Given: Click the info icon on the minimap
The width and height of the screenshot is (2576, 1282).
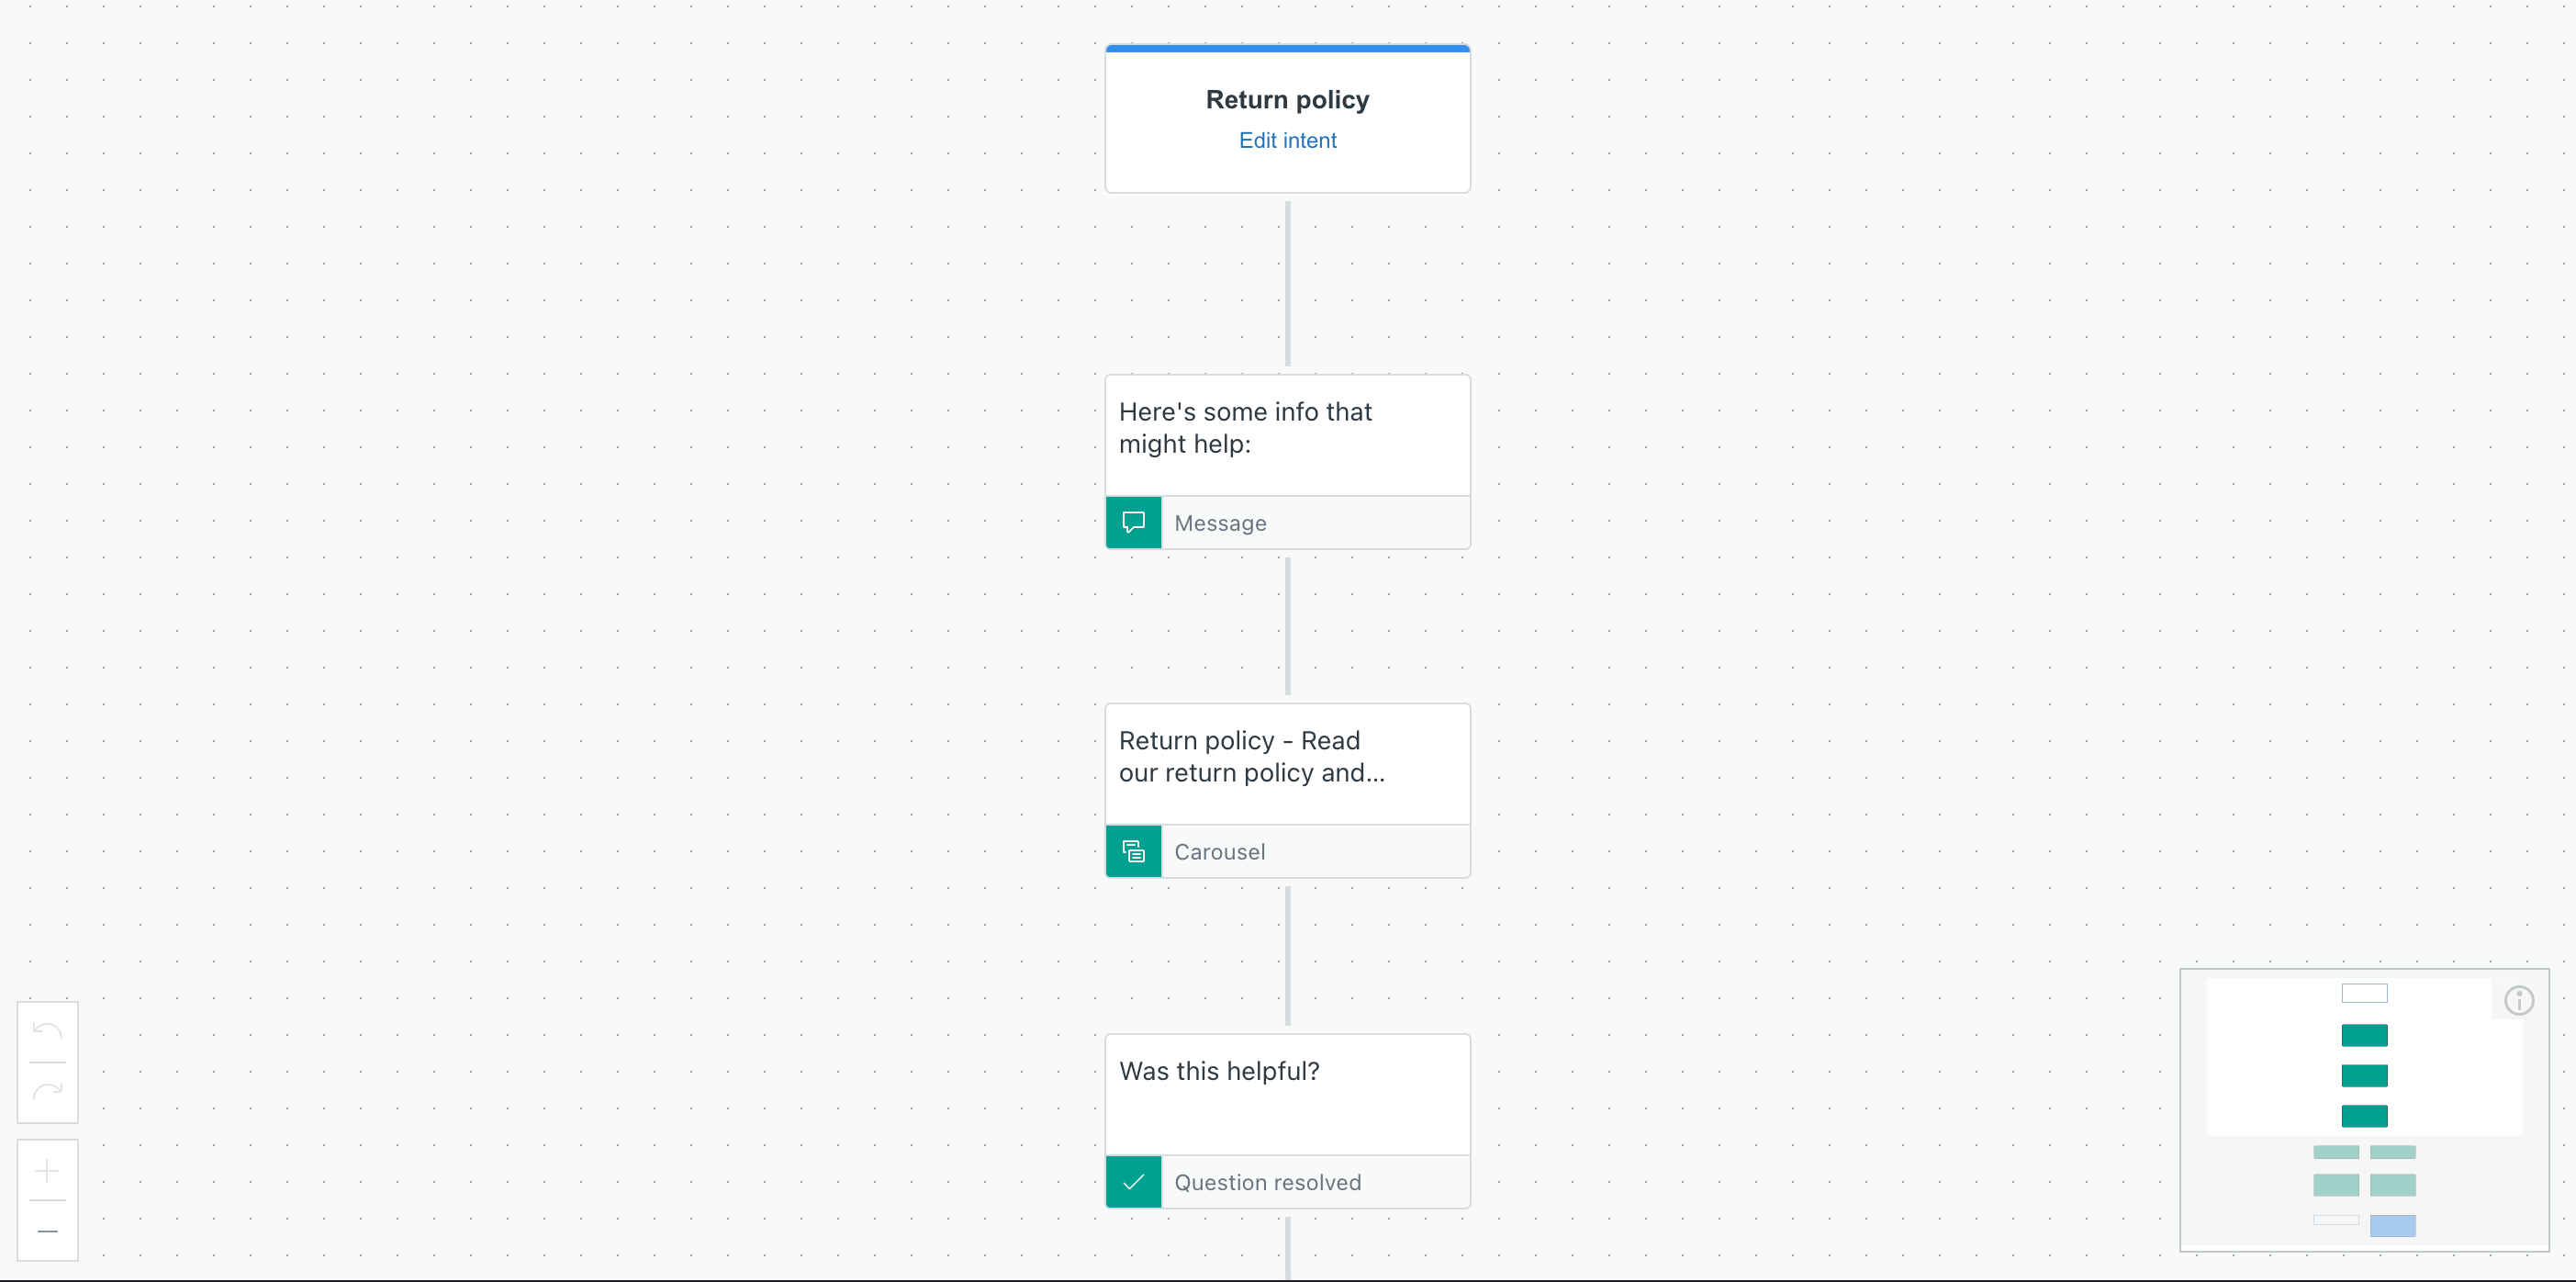Looking at the screenshot, I should pyautogui.click(x=2519, y=1000).
